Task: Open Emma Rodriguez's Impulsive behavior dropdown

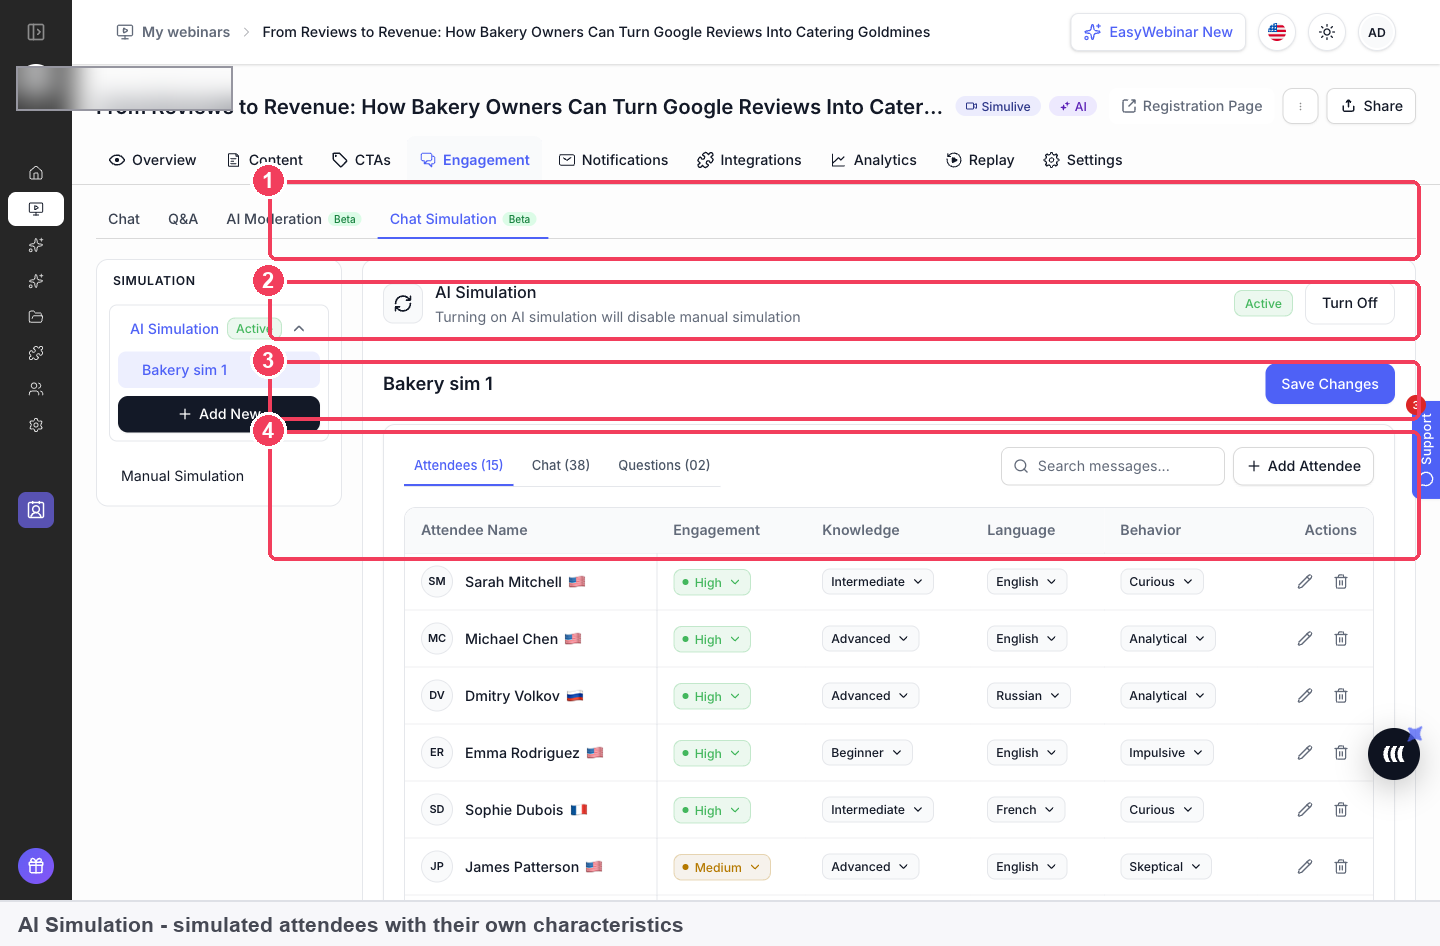Action: click(1166, 753)
